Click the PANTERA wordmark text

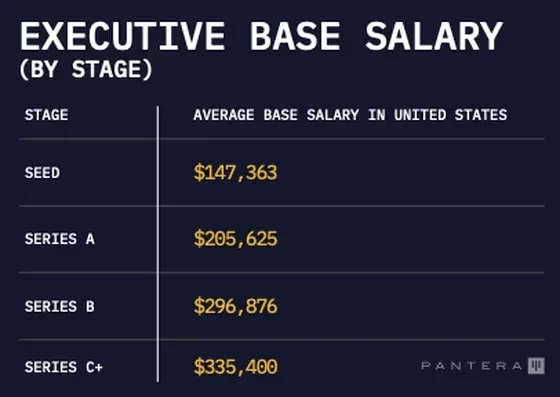[471, 366]
